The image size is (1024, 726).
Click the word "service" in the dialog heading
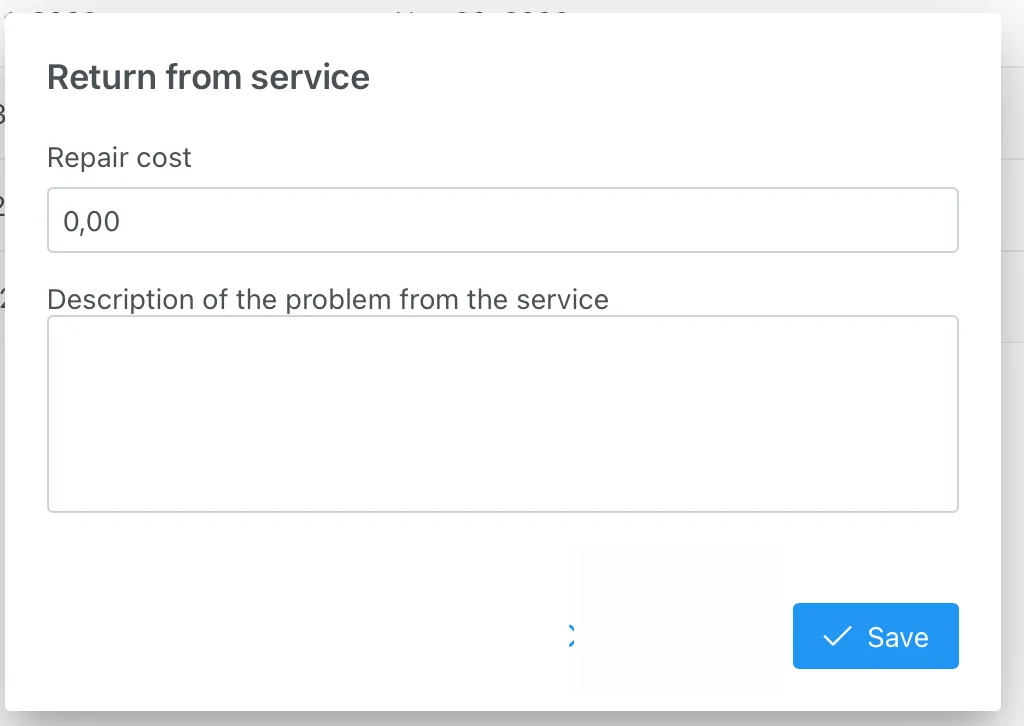coord(310,77)
